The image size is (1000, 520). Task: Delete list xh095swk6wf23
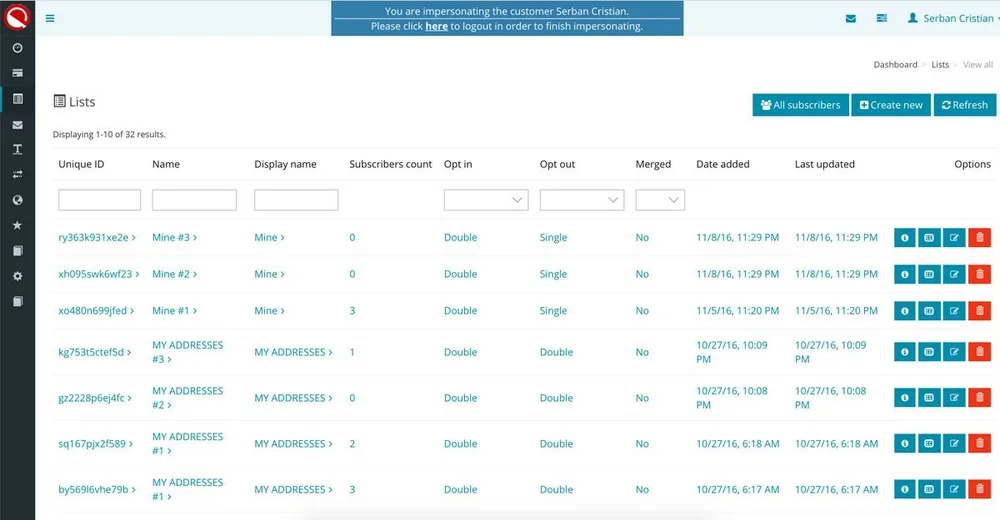coord(980,274)
